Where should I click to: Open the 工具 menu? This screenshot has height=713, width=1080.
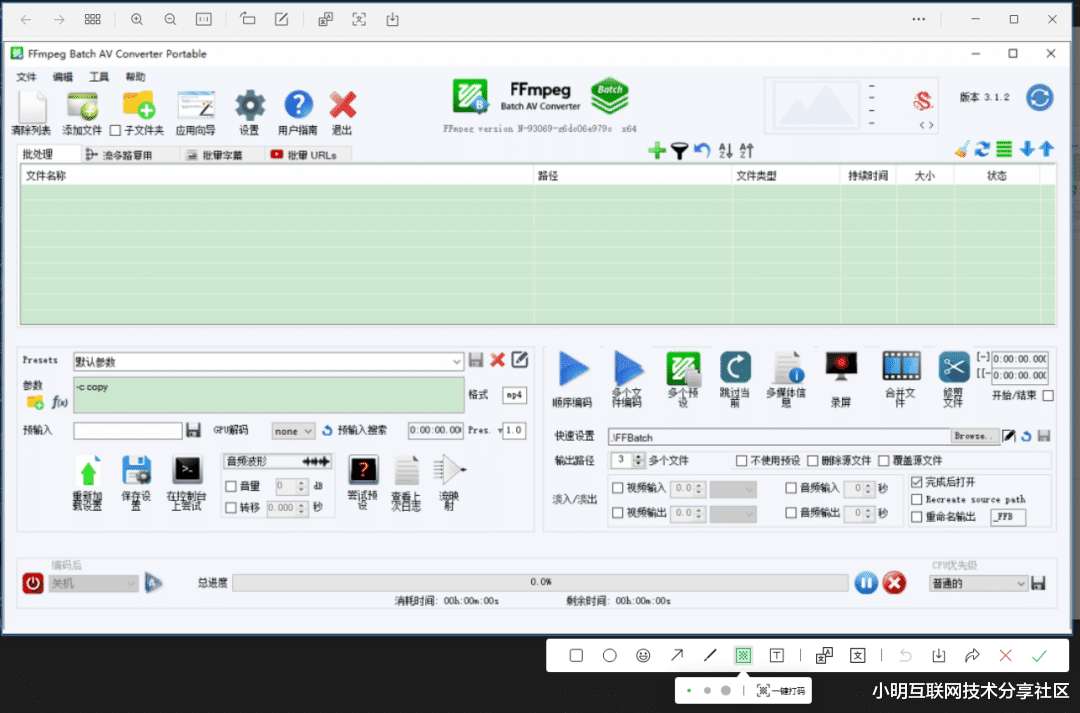(x=99, y=77)
